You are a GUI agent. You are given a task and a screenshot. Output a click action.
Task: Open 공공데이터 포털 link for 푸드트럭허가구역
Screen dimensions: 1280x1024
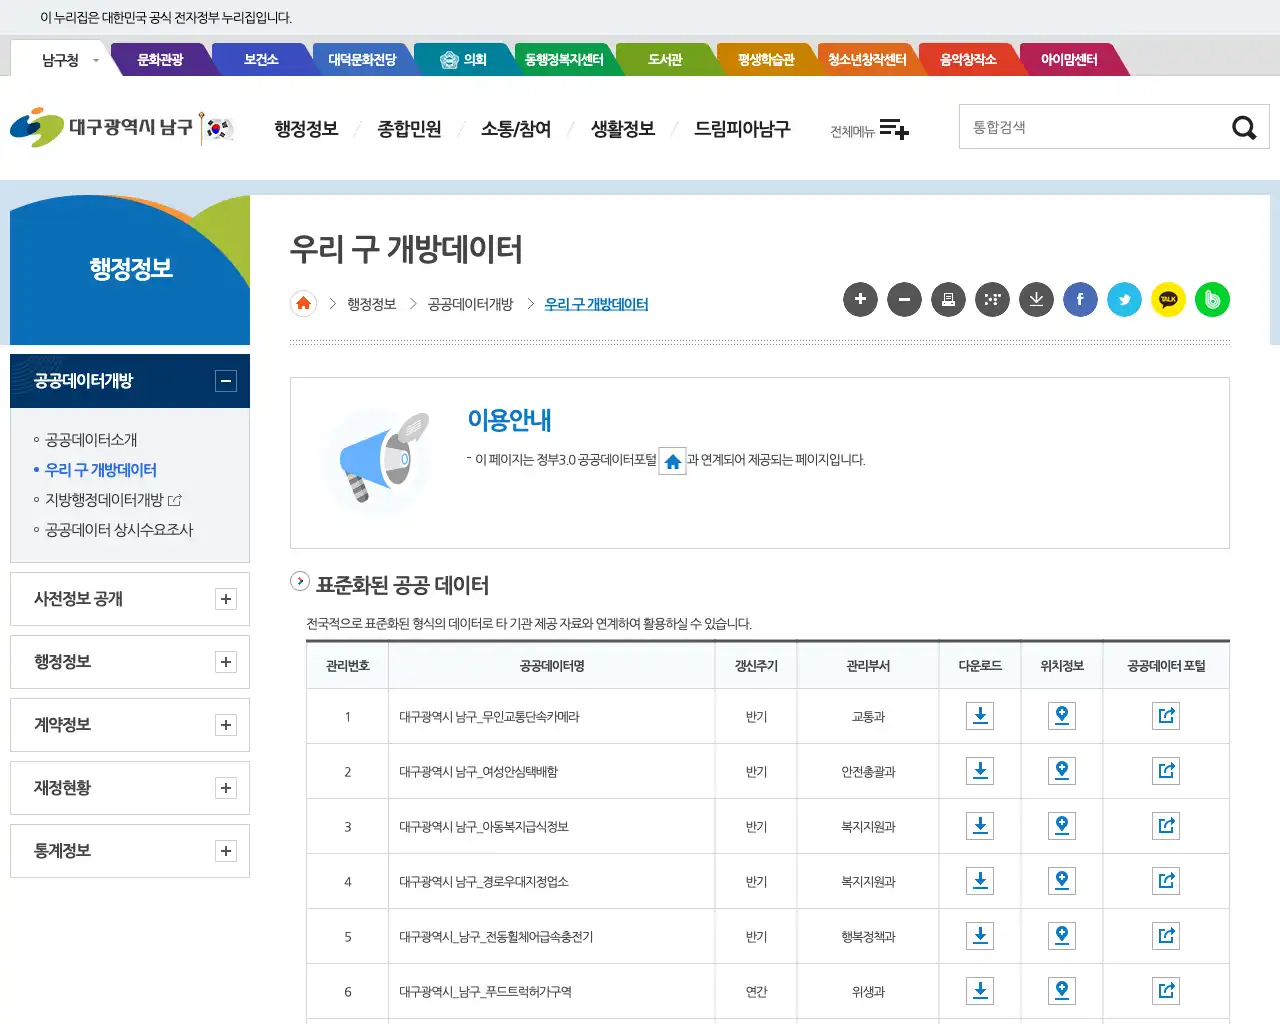coord(1166,990)
